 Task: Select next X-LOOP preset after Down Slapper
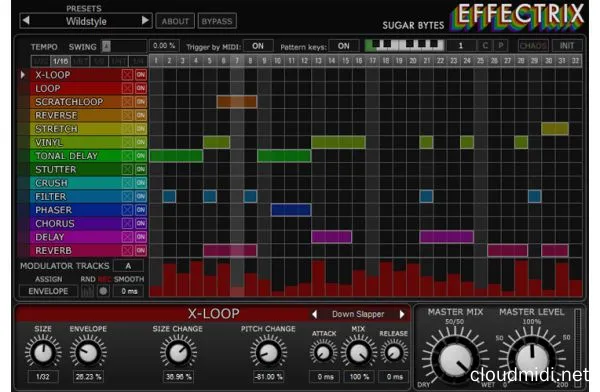tap(402, 314)
